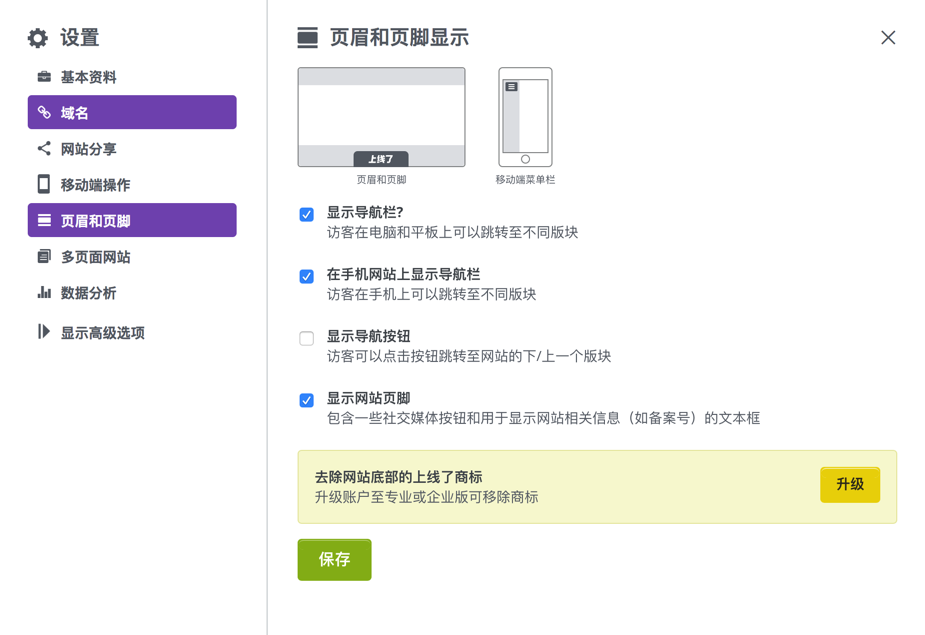
Task: Expand 显示高级选项 in sidebar
Action: coord(102,333)
